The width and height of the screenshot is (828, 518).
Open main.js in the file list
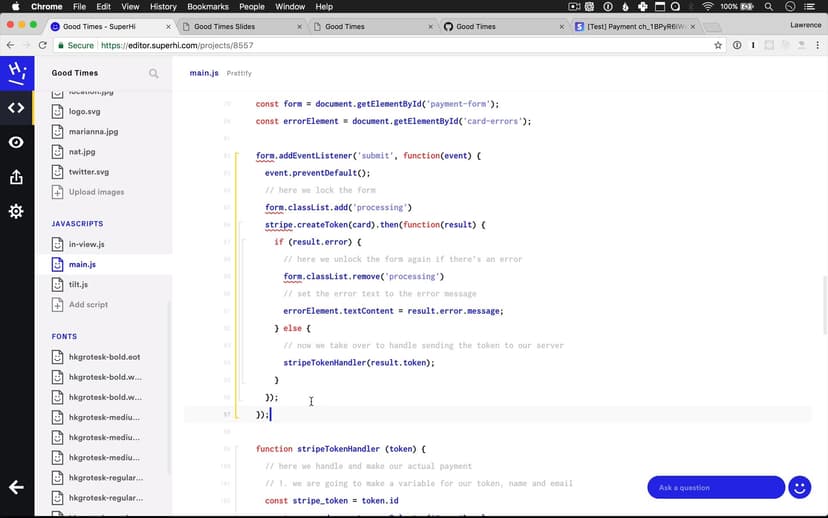[82, 264]
